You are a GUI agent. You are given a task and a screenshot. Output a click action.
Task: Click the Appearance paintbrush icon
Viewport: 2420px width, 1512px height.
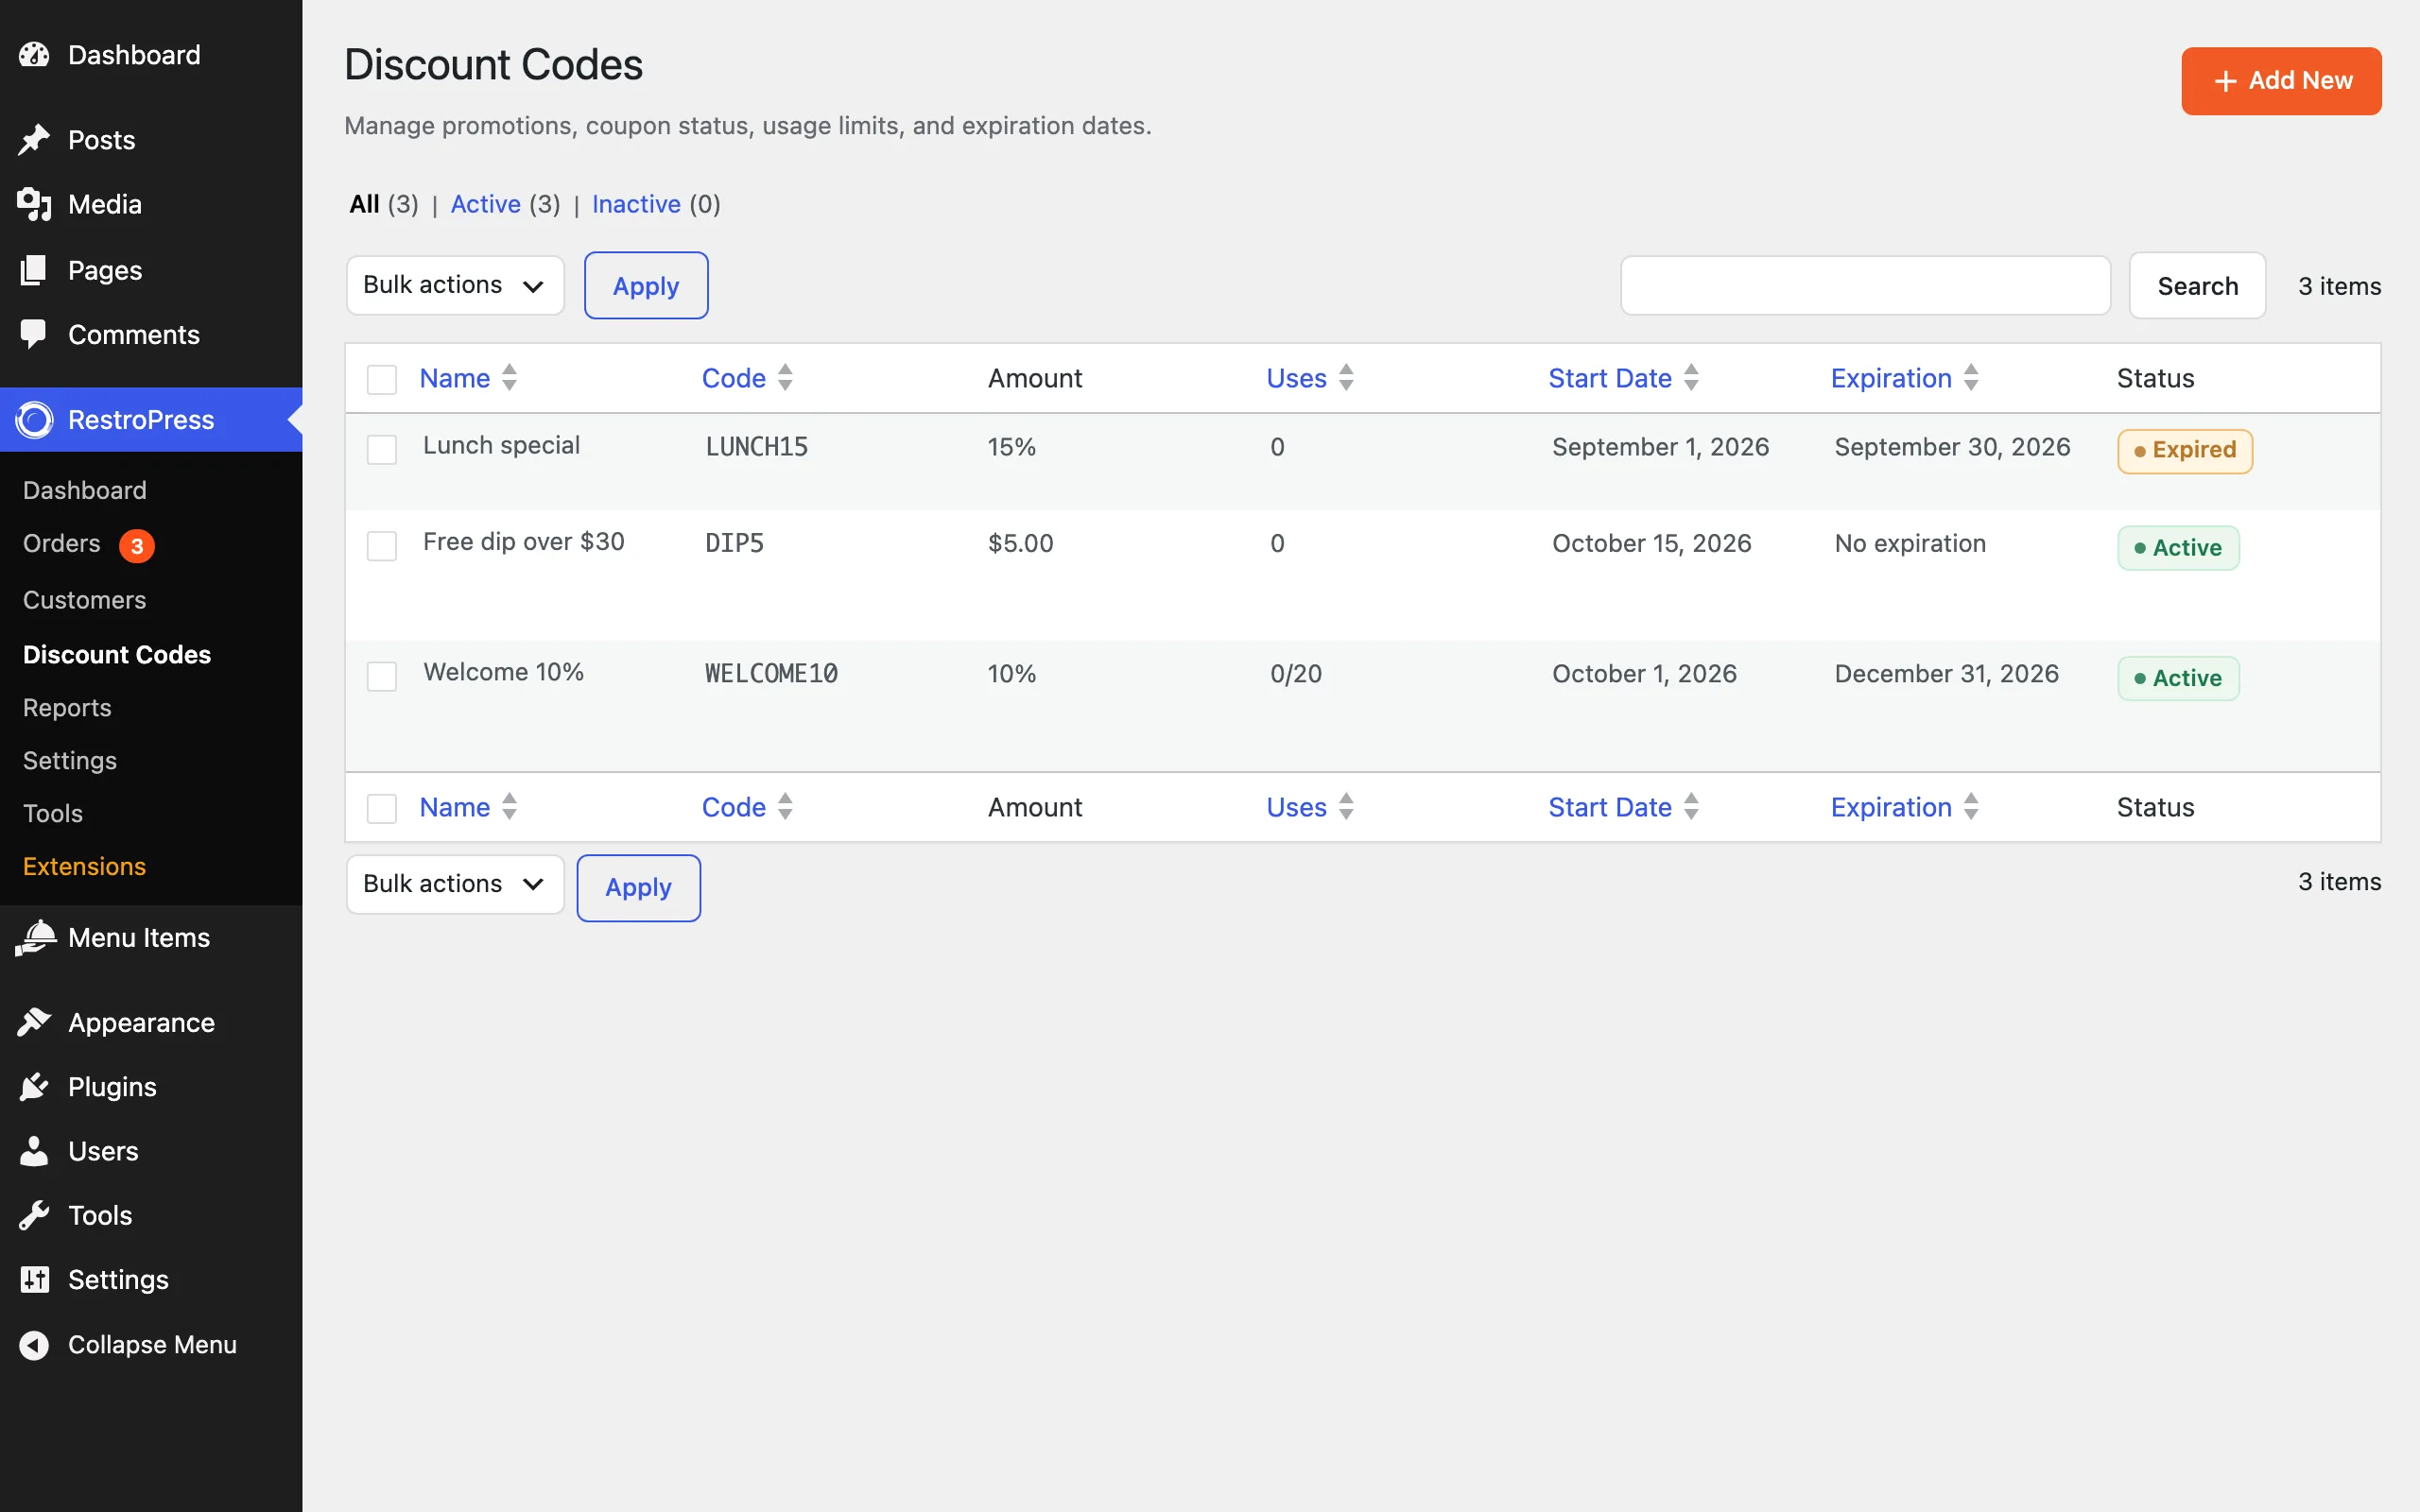point(34,1022)
